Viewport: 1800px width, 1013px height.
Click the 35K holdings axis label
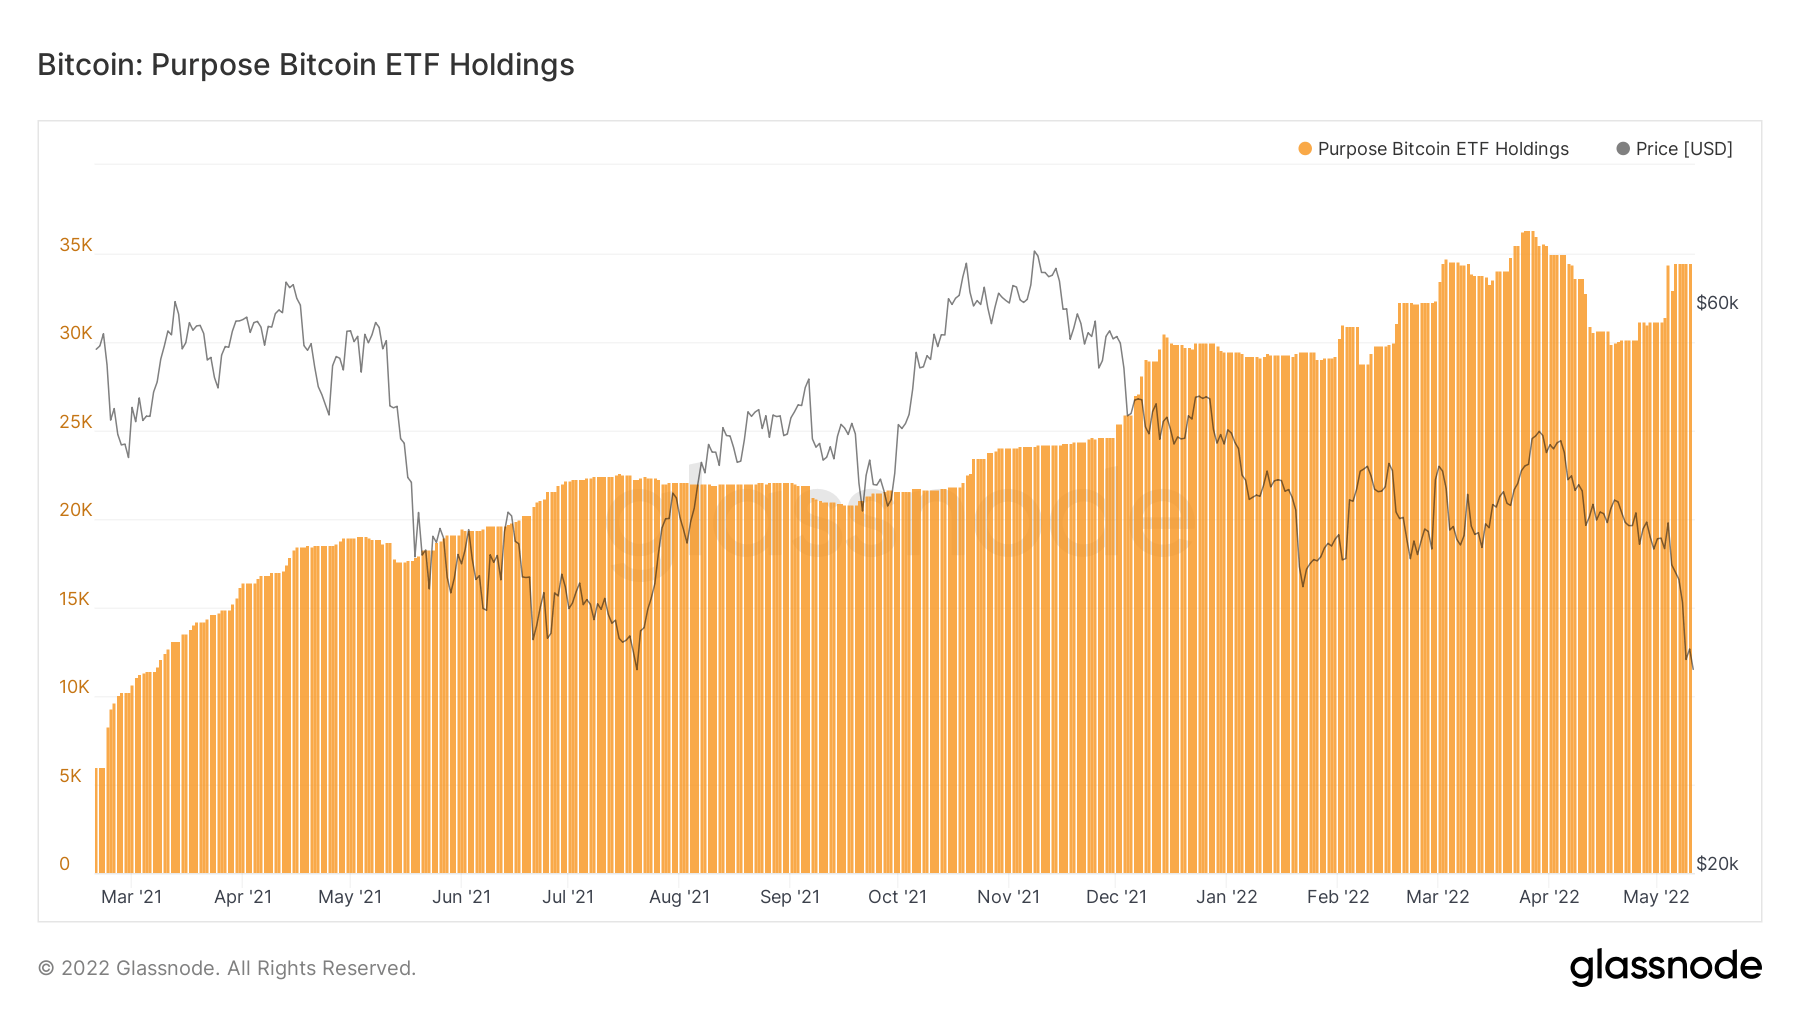[x=76, y=245]
